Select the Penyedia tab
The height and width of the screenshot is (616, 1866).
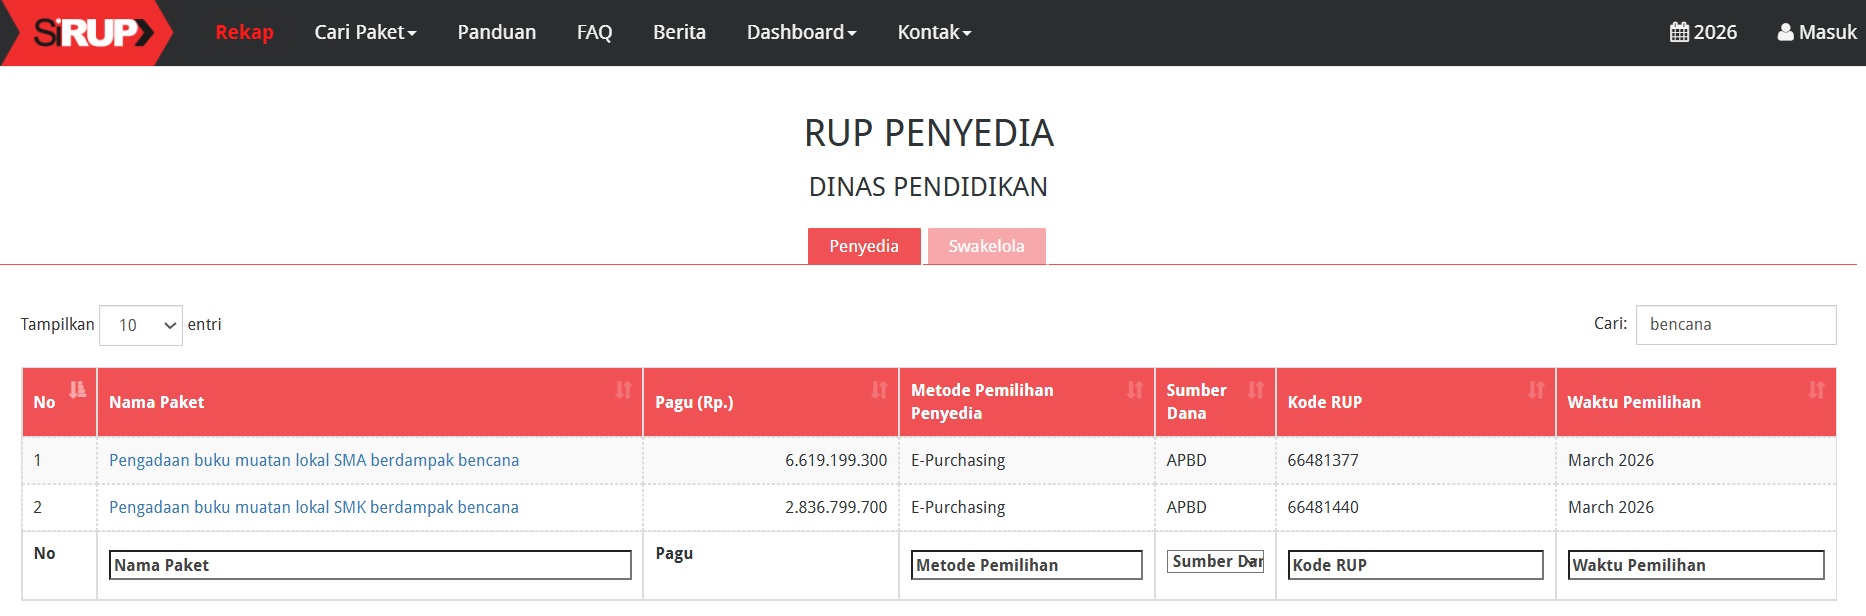864,246
